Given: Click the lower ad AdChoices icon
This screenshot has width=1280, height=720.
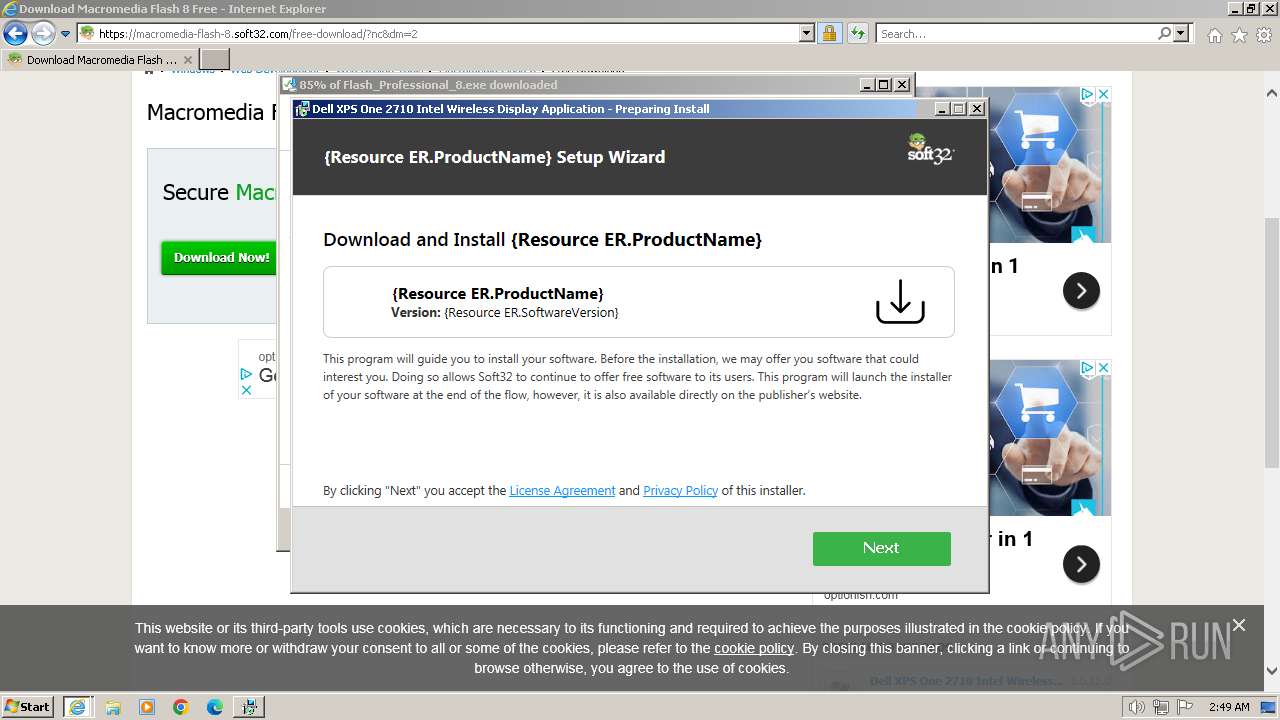Looking at the screenshot, I should [x=1087, y=368].
